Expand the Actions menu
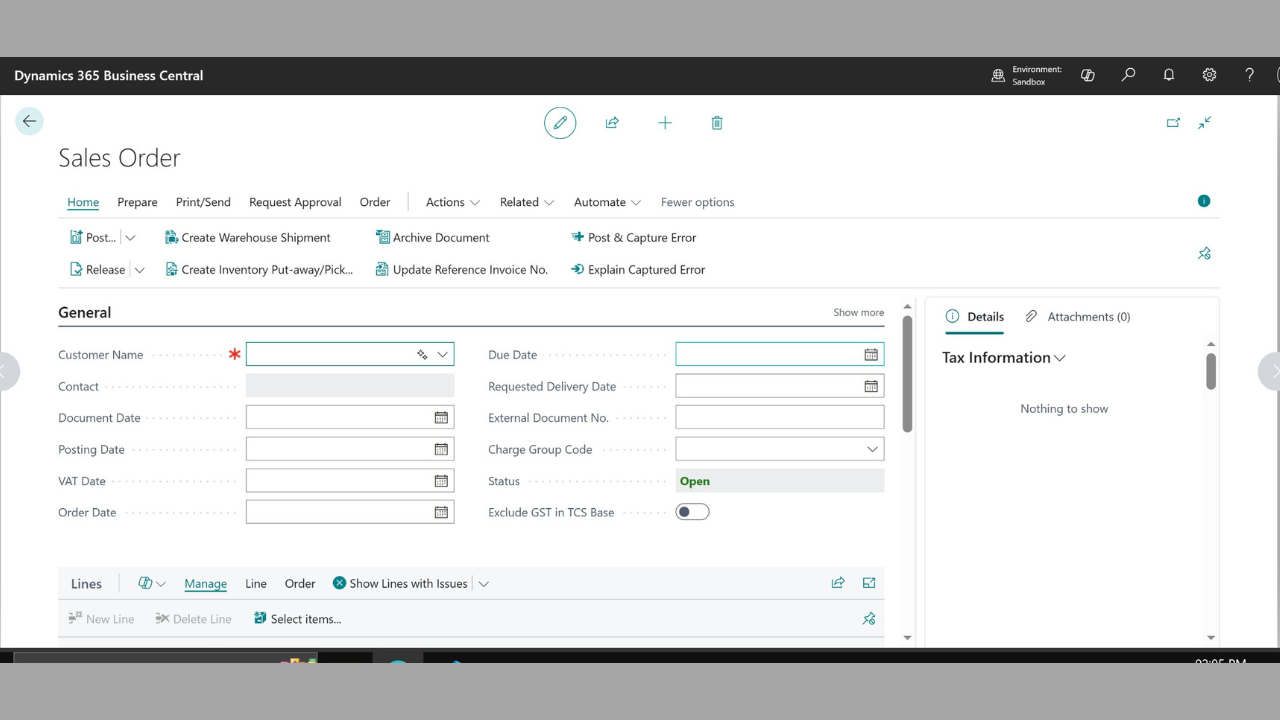 coord(453,202)
